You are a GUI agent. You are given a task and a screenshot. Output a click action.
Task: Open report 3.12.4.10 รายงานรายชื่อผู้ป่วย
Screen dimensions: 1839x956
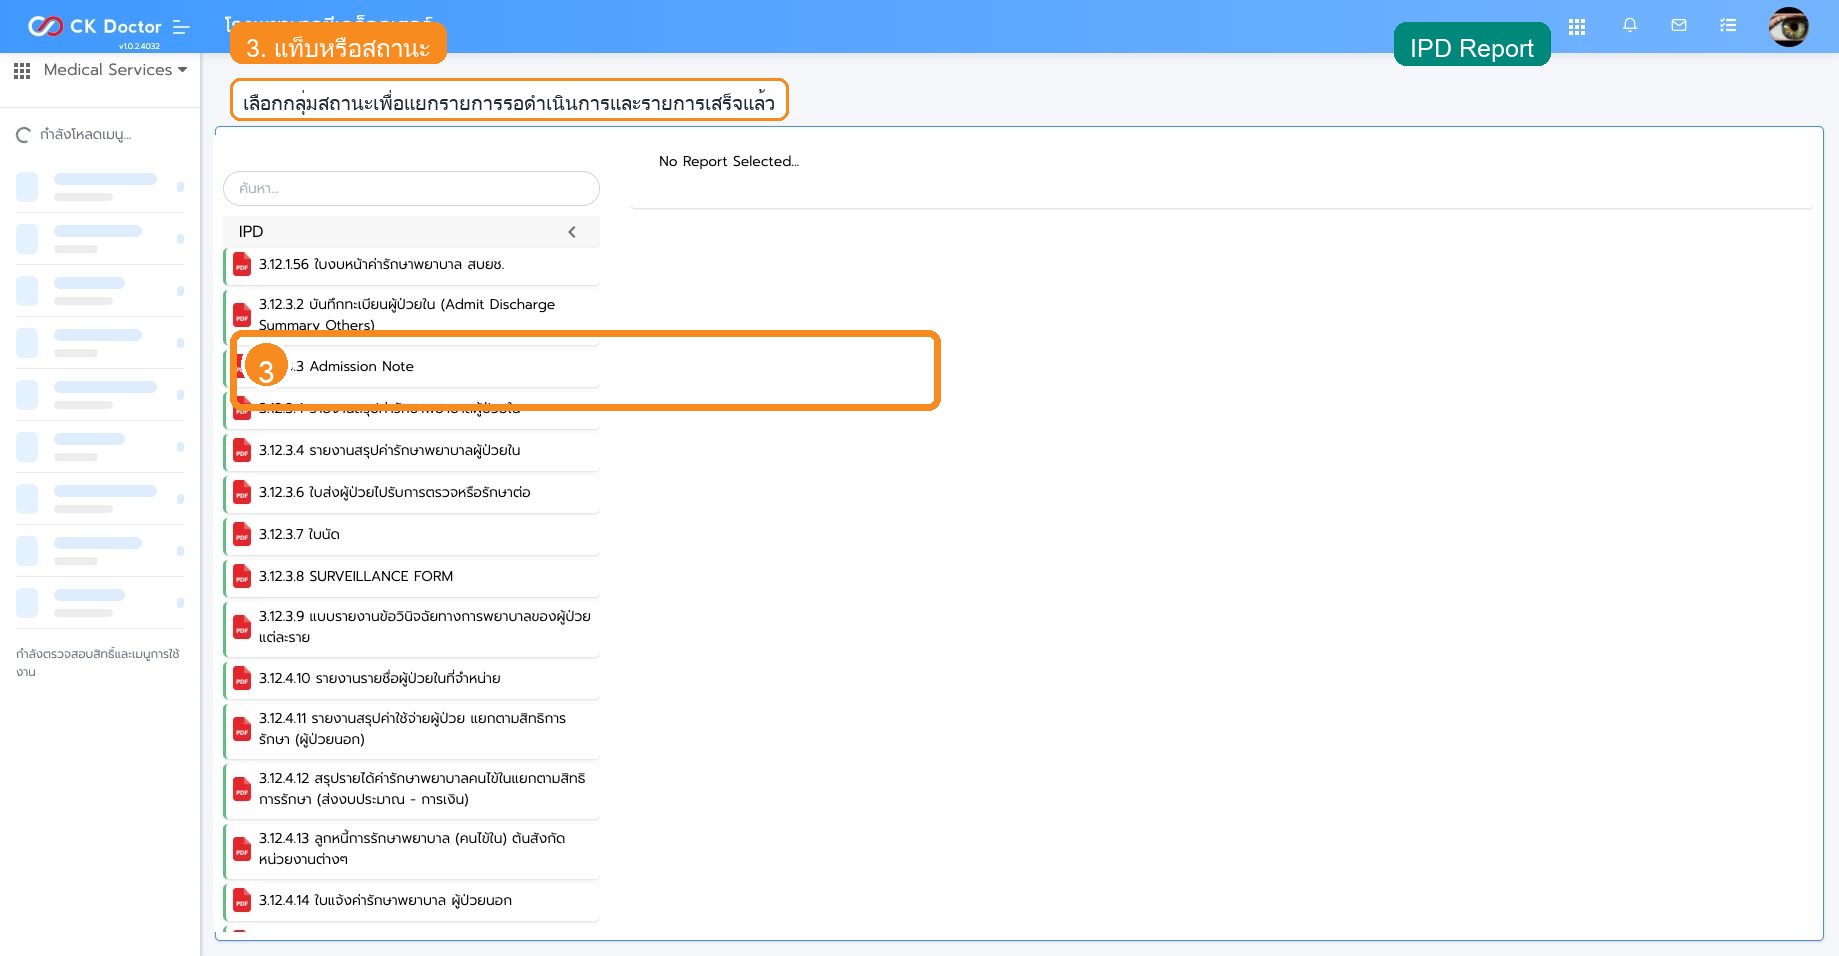pyautogui.click(x=412, y=679)
